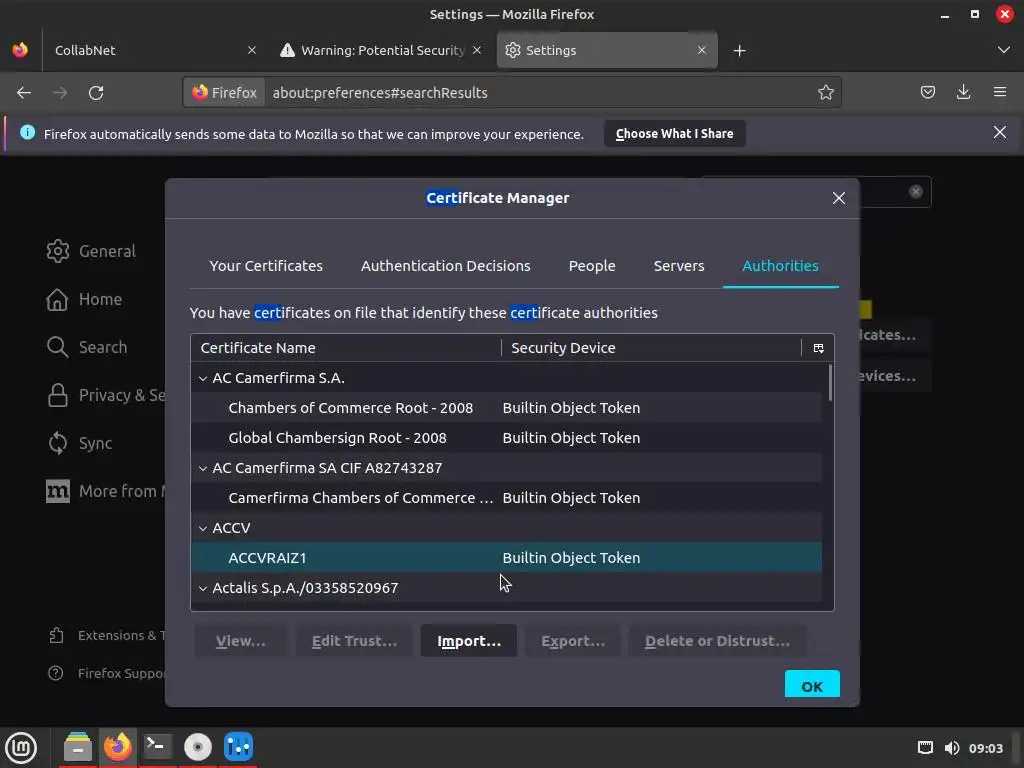The width and height of the screenshot is (1024, 768).
Task: Click the clock showing 09:03
Action: click(x=985, y=748)
